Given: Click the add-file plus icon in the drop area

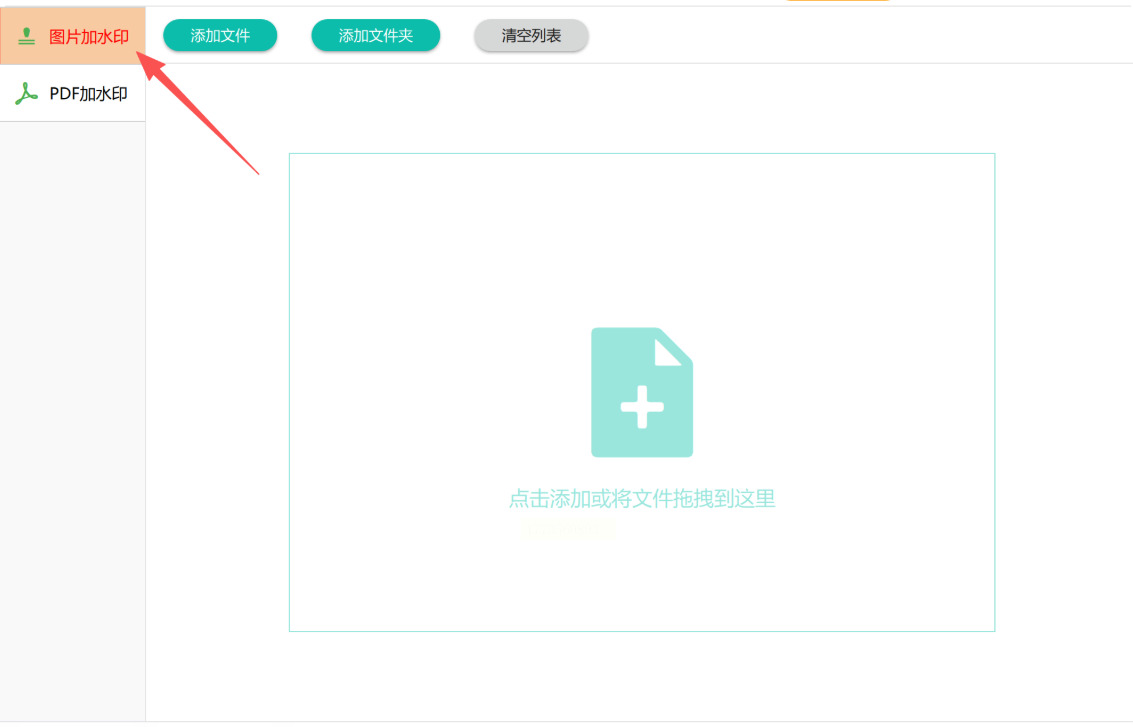Looking at the screenshot, I should click(x=642, y=392).
